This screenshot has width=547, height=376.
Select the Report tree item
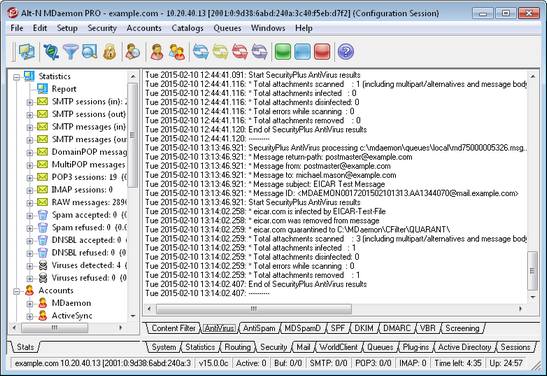click(64, 89)
